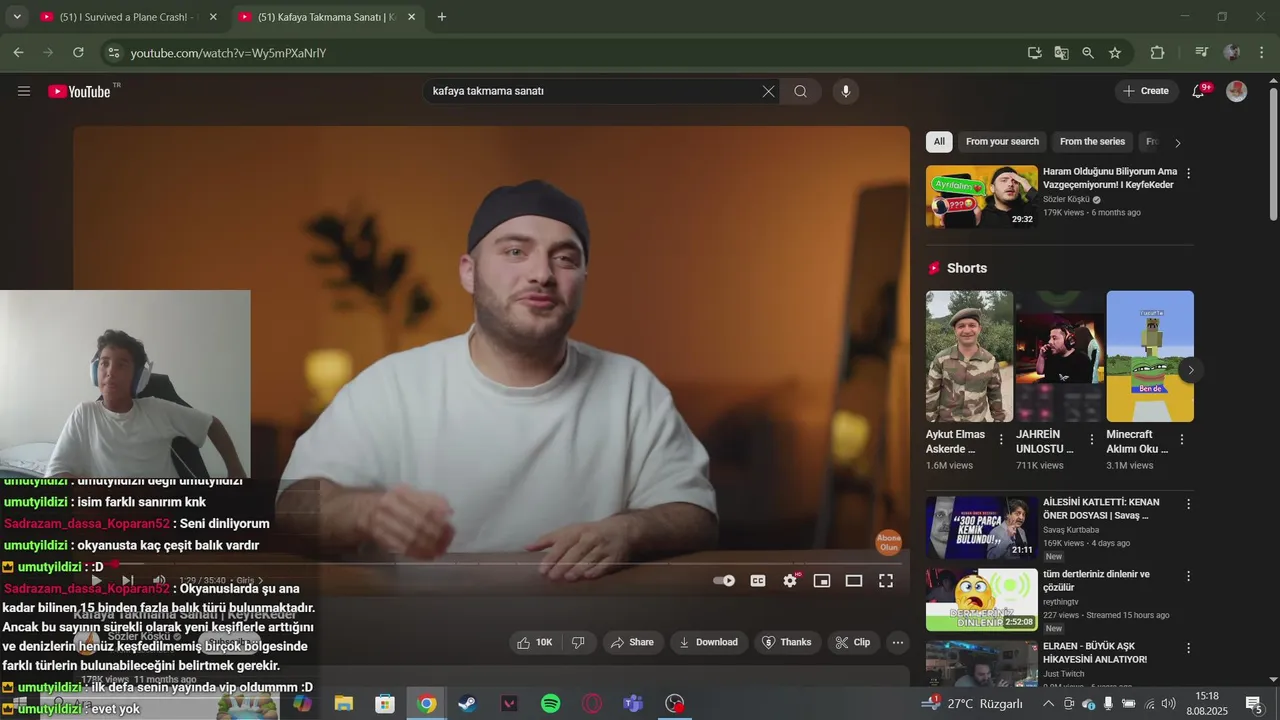The image size is (1280, 720).
Task: Open a new browser tab
Action: 442,17
